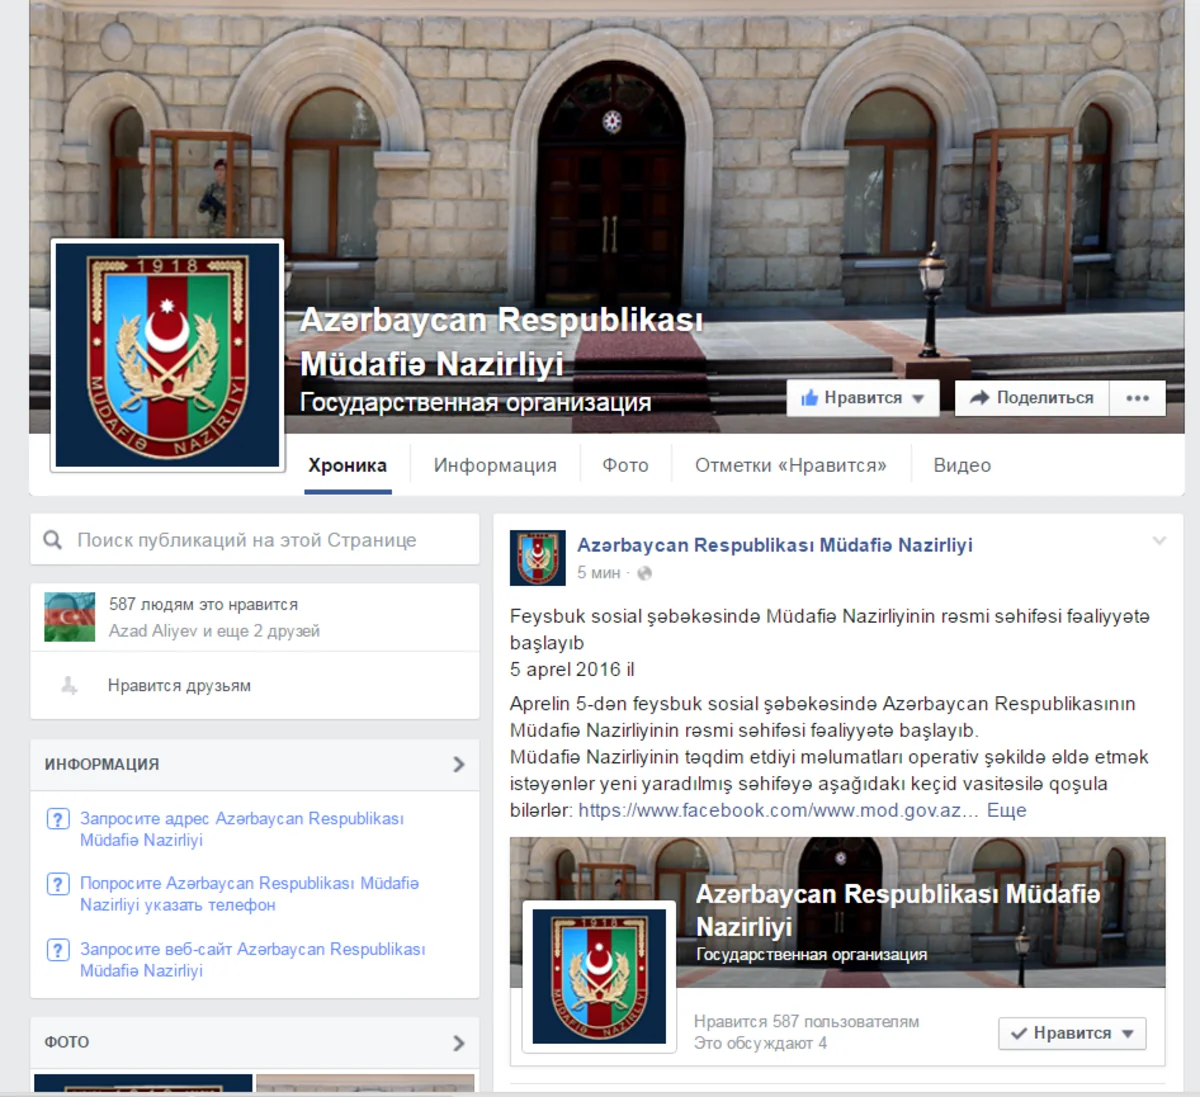The height and width of the screenshot is (1097, 1200).
Task: Click question icon beside Запросите веб-сайт
Action: [58, 950]
